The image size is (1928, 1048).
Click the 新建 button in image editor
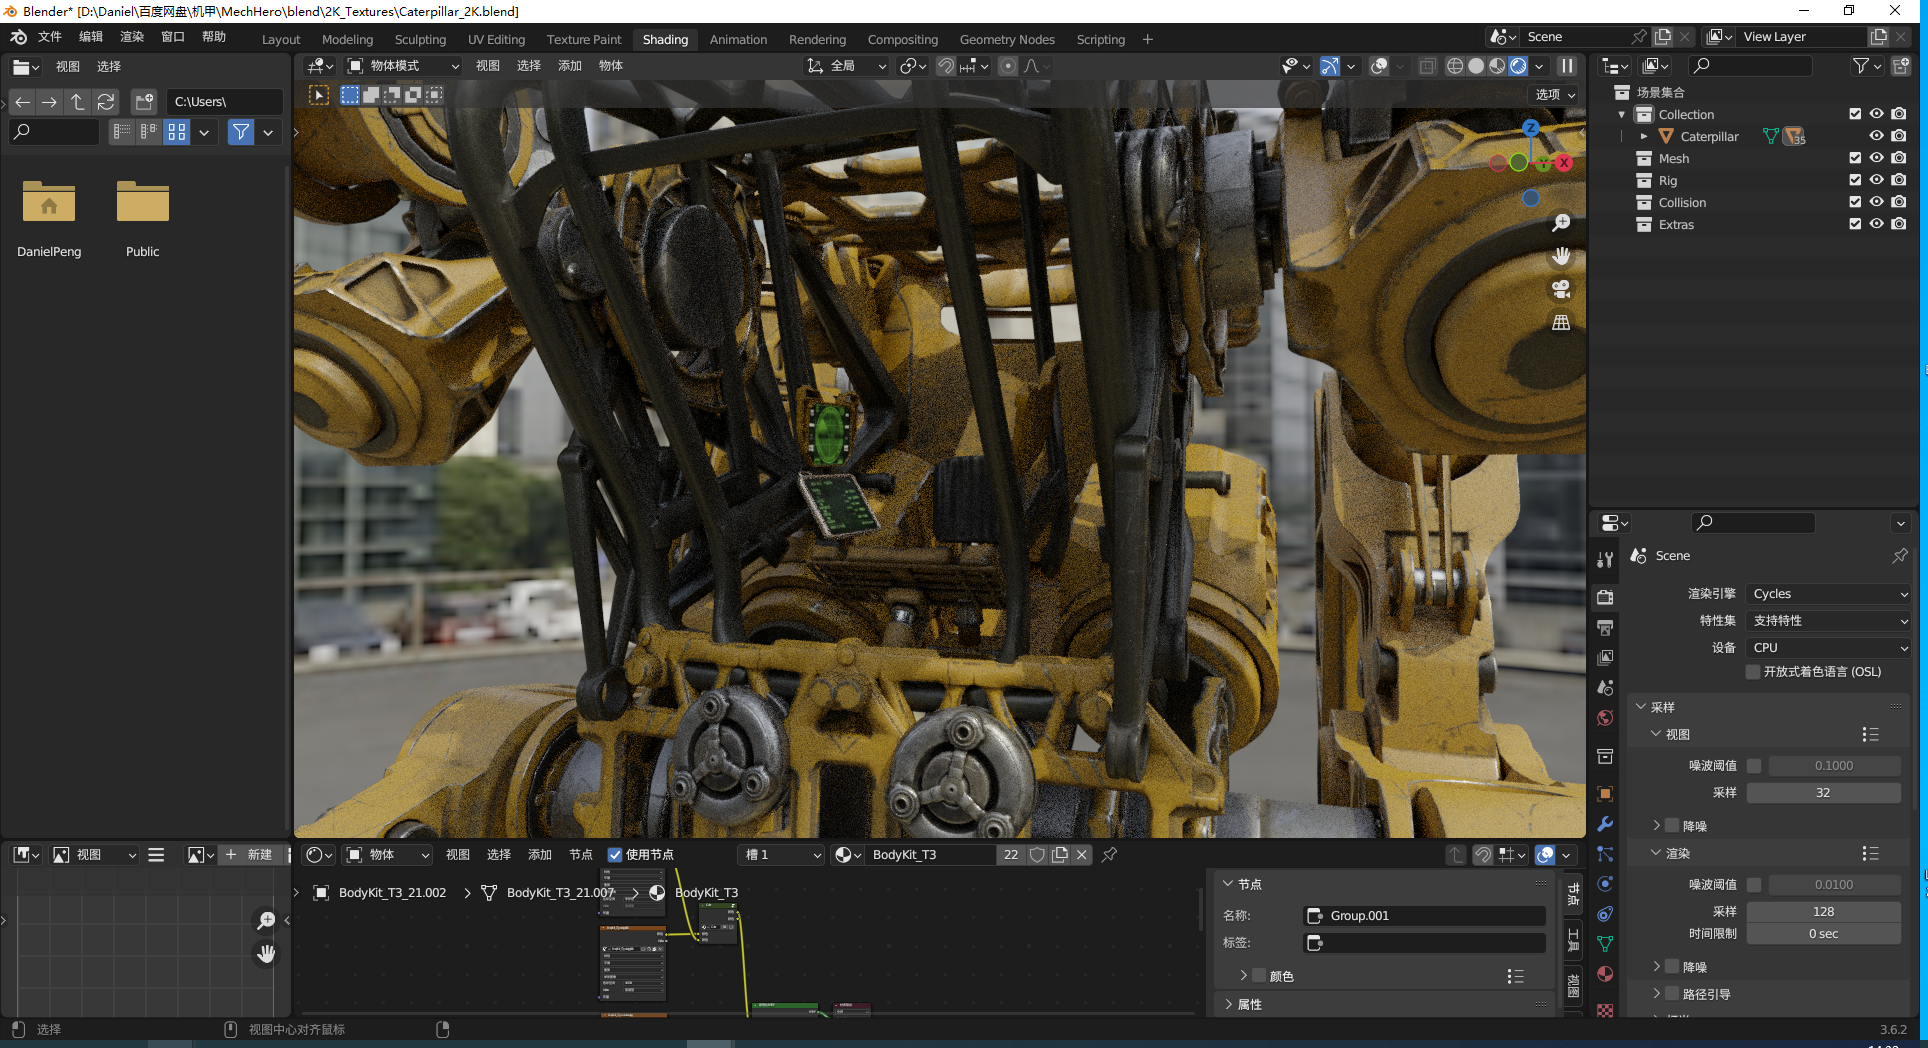click(250, 855)
